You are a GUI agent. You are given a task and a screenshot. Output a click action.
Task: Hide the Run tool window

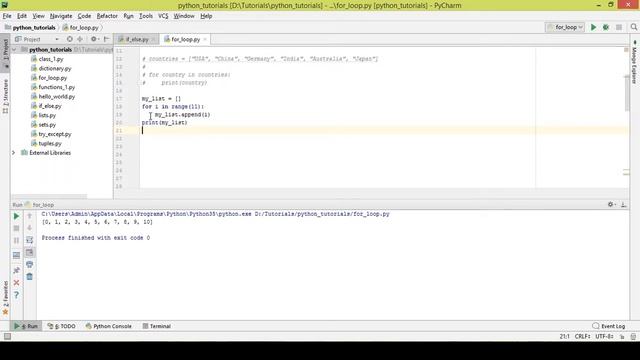(x=624, y=204)
